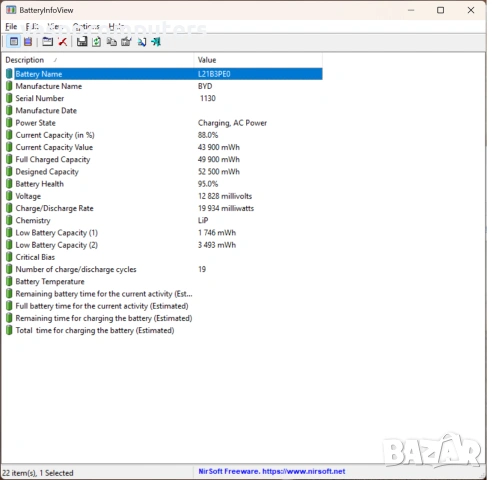Select the Number of charge/discharge cycles row
The height and width of the screenshot is (480, 493).
click(x=164, y=269)
